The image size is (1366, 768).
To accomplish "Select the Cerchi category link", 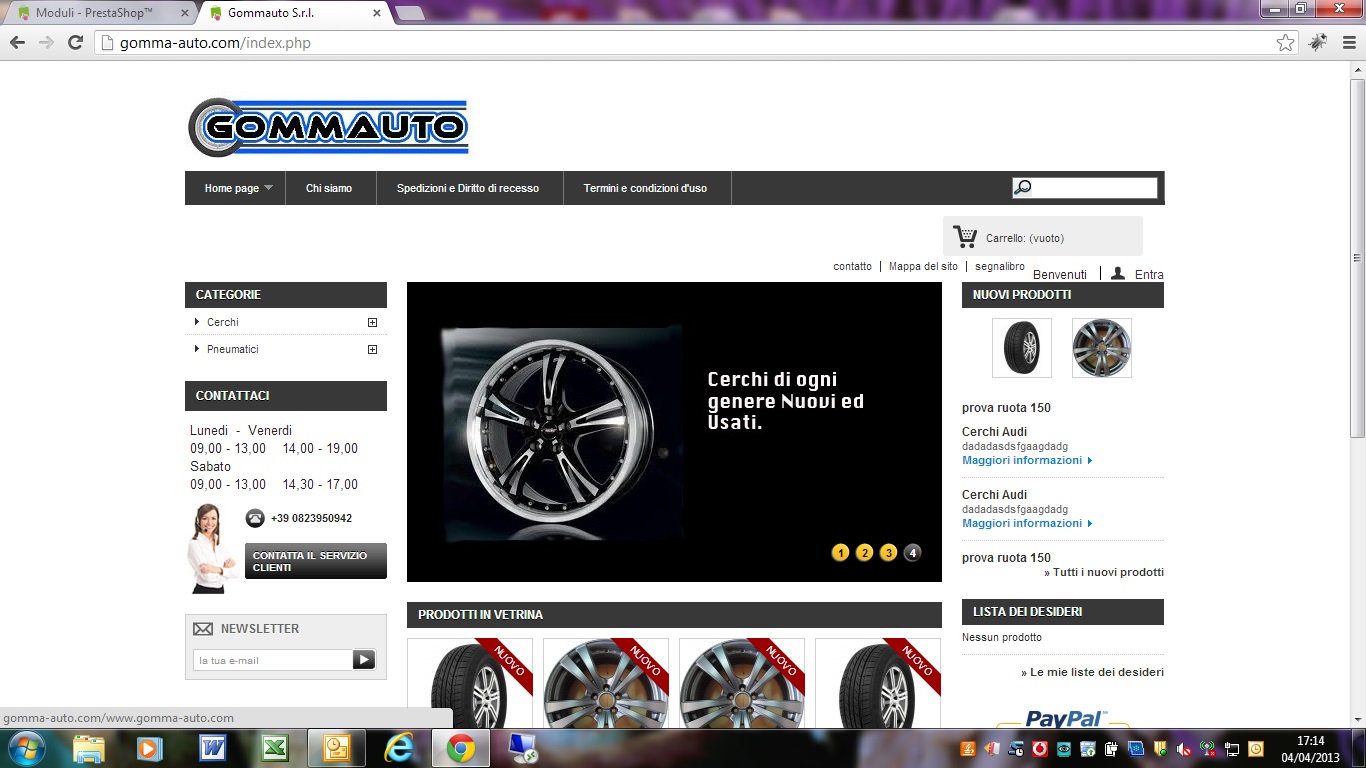I will pyautogui.click(x=223, y=322).
